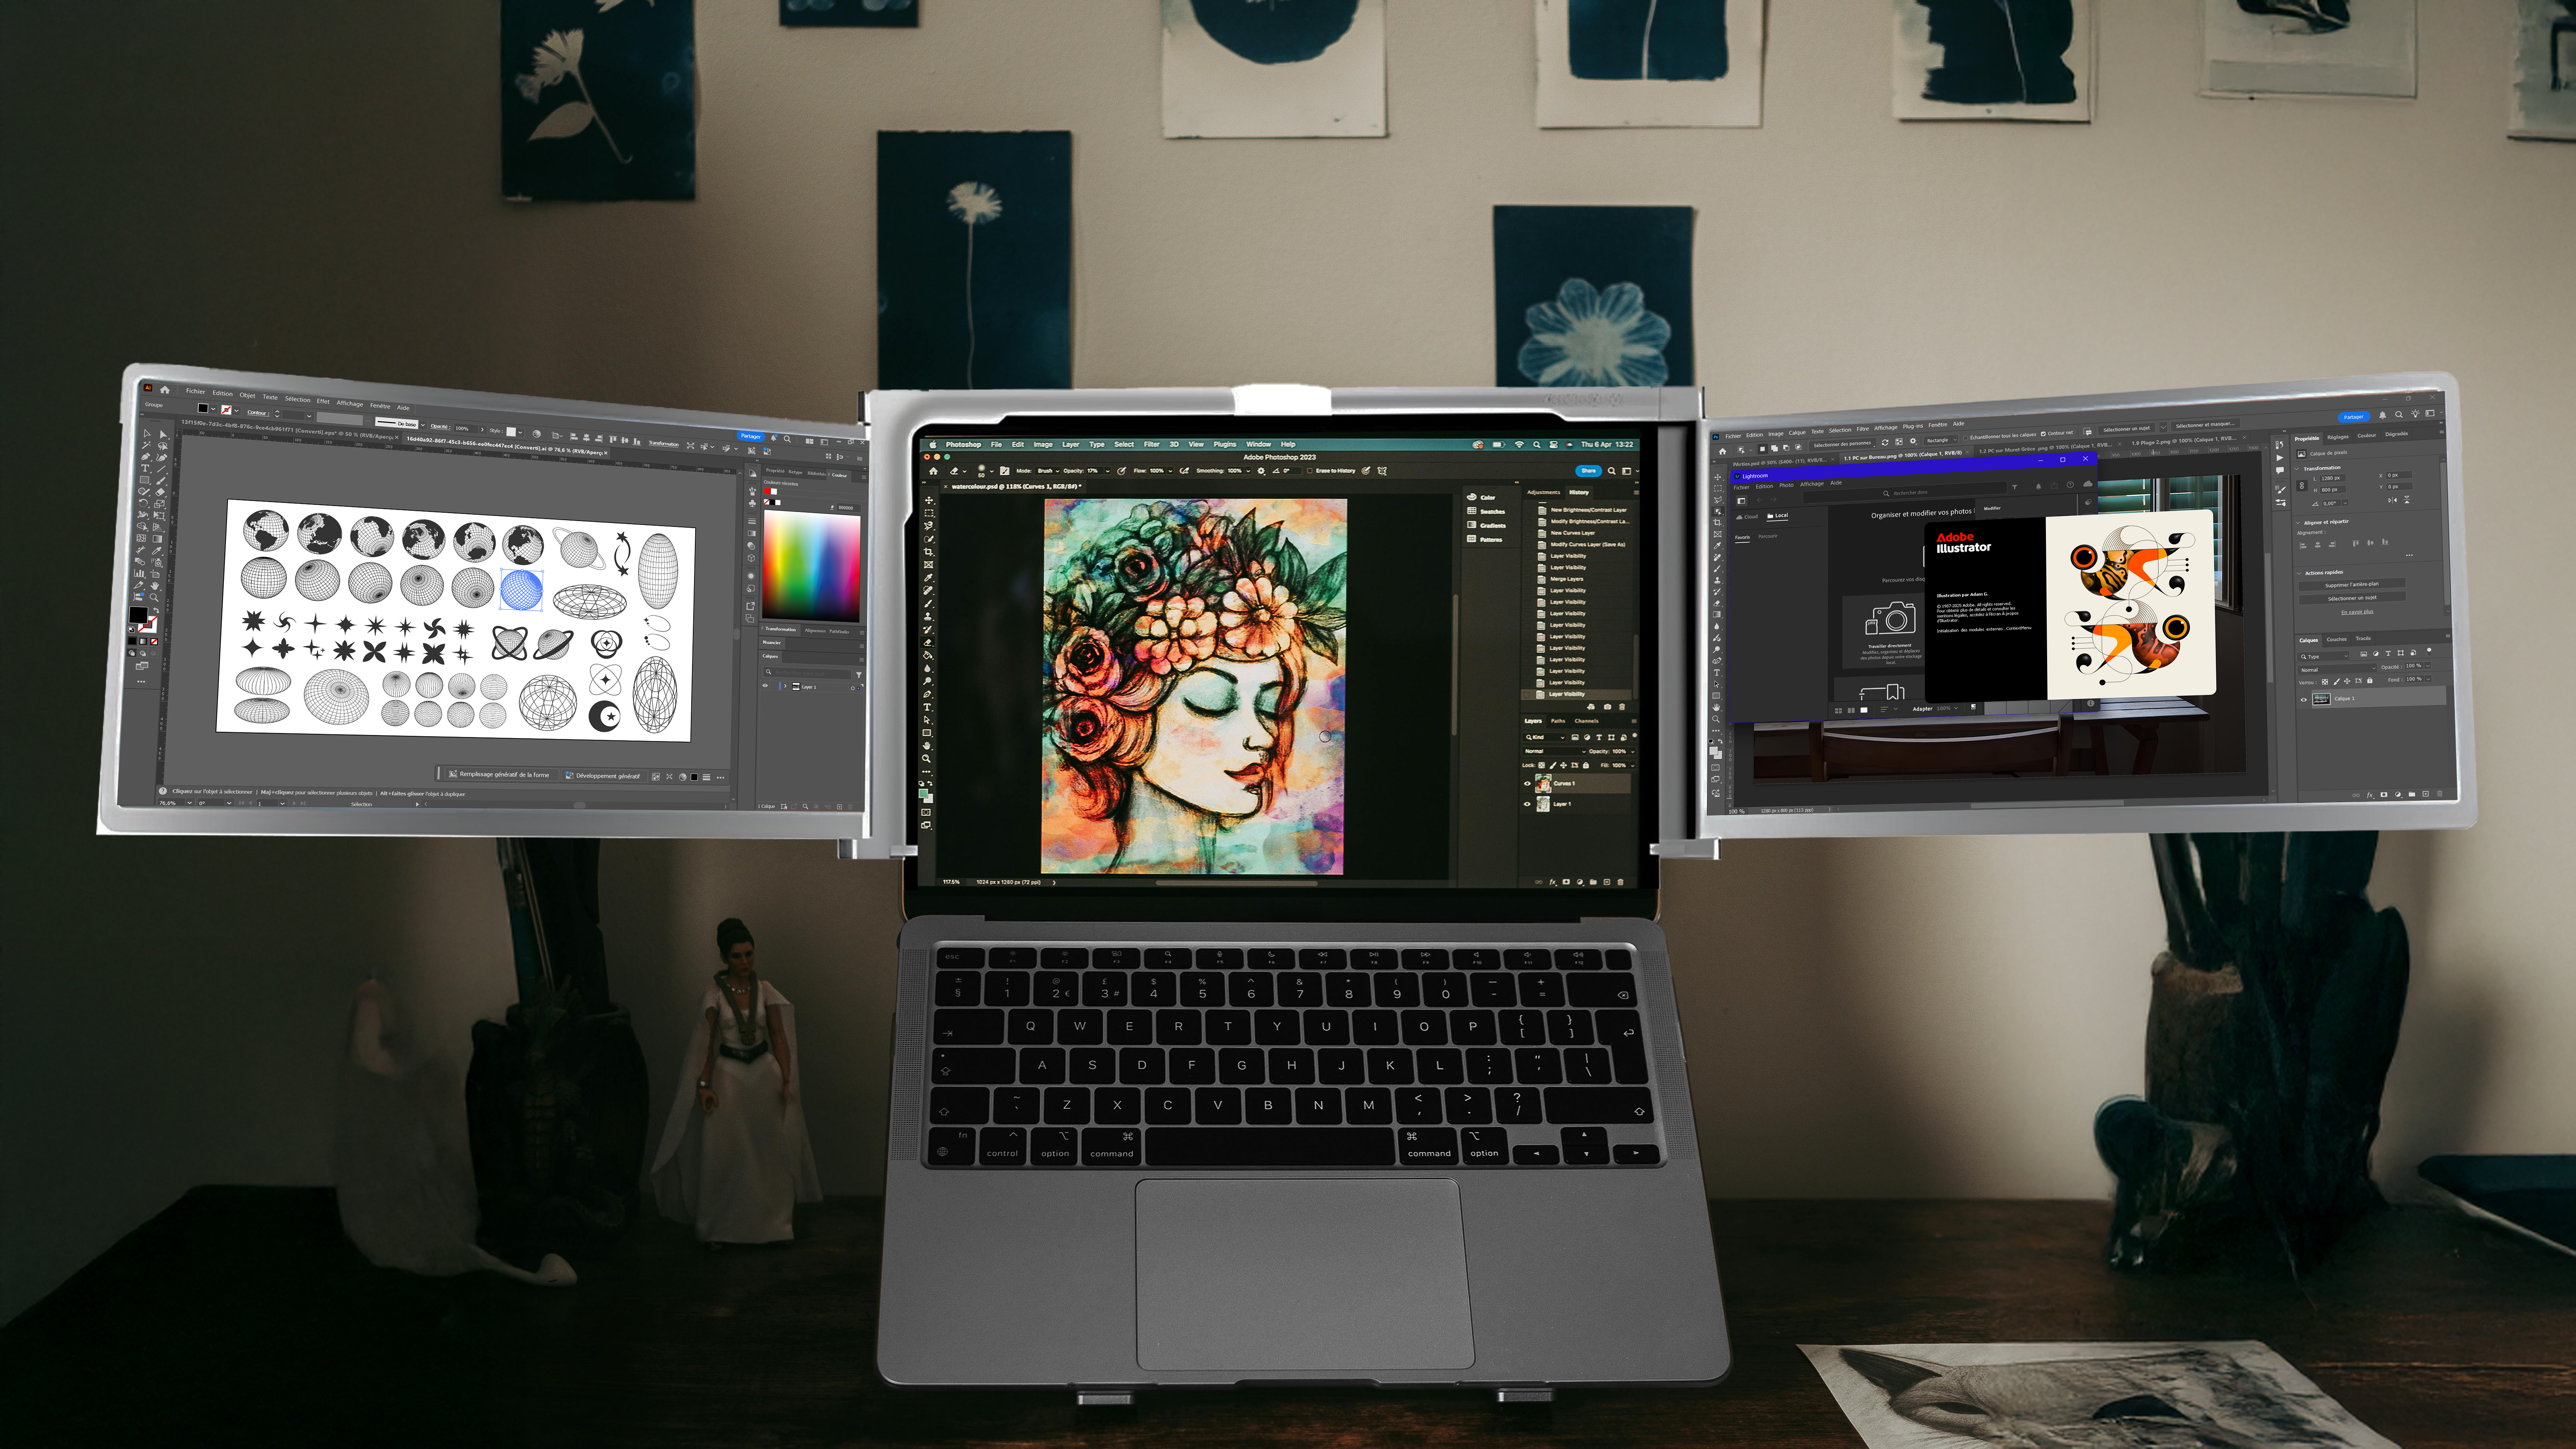Open the Filter menu in the Photoshop menu bar
Viewport: 2576px width, 1449px height.
tap(1151, 444)
